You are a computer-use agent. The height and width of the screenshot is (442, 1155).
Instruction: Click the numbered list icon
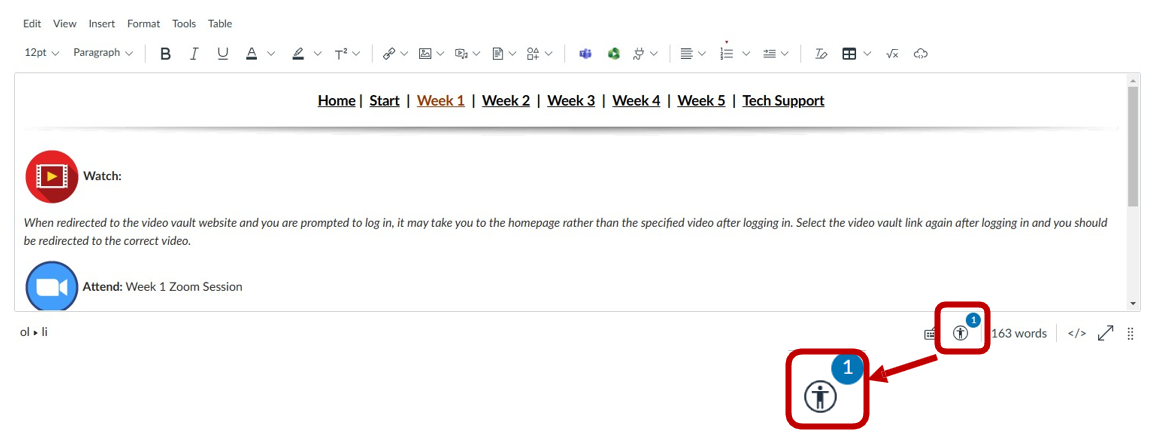point(727,54)
